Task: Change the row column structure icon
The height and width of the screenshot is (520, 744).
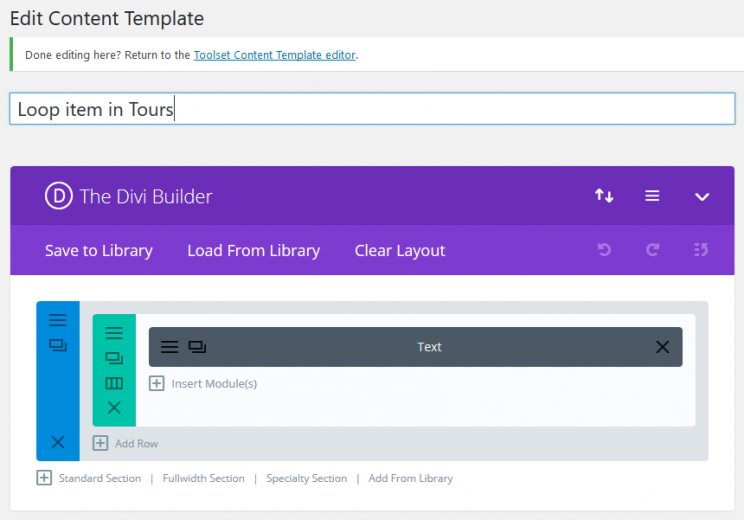Action: pyautogui.click(x=114, y=383)
